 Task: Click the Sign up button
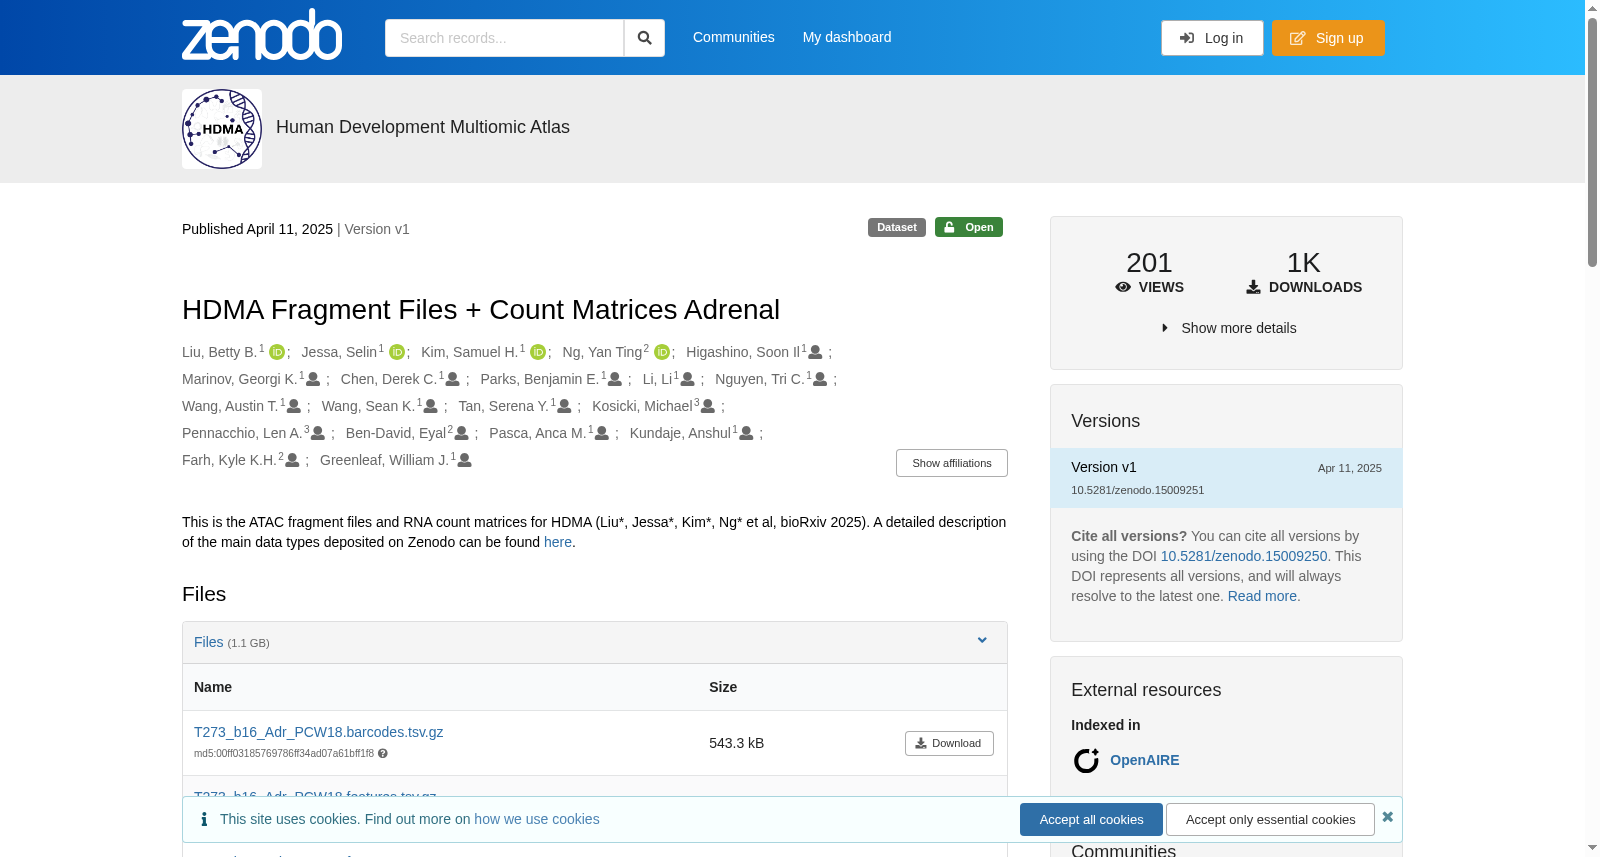click(x=1328, y=38)
